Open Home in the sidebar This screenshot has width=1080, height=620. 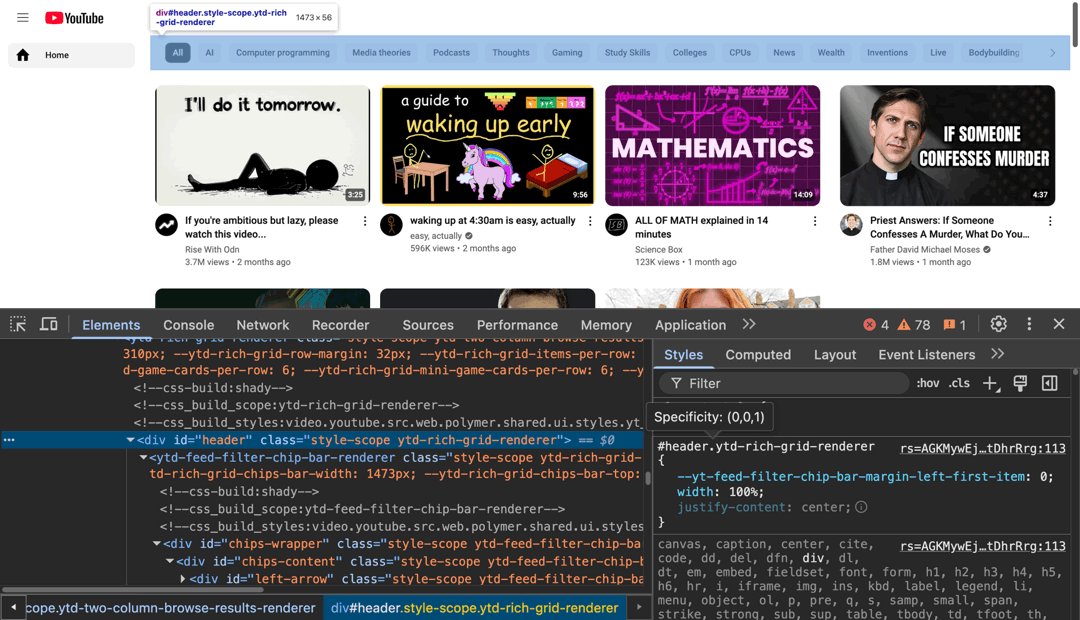click(71, 55)
